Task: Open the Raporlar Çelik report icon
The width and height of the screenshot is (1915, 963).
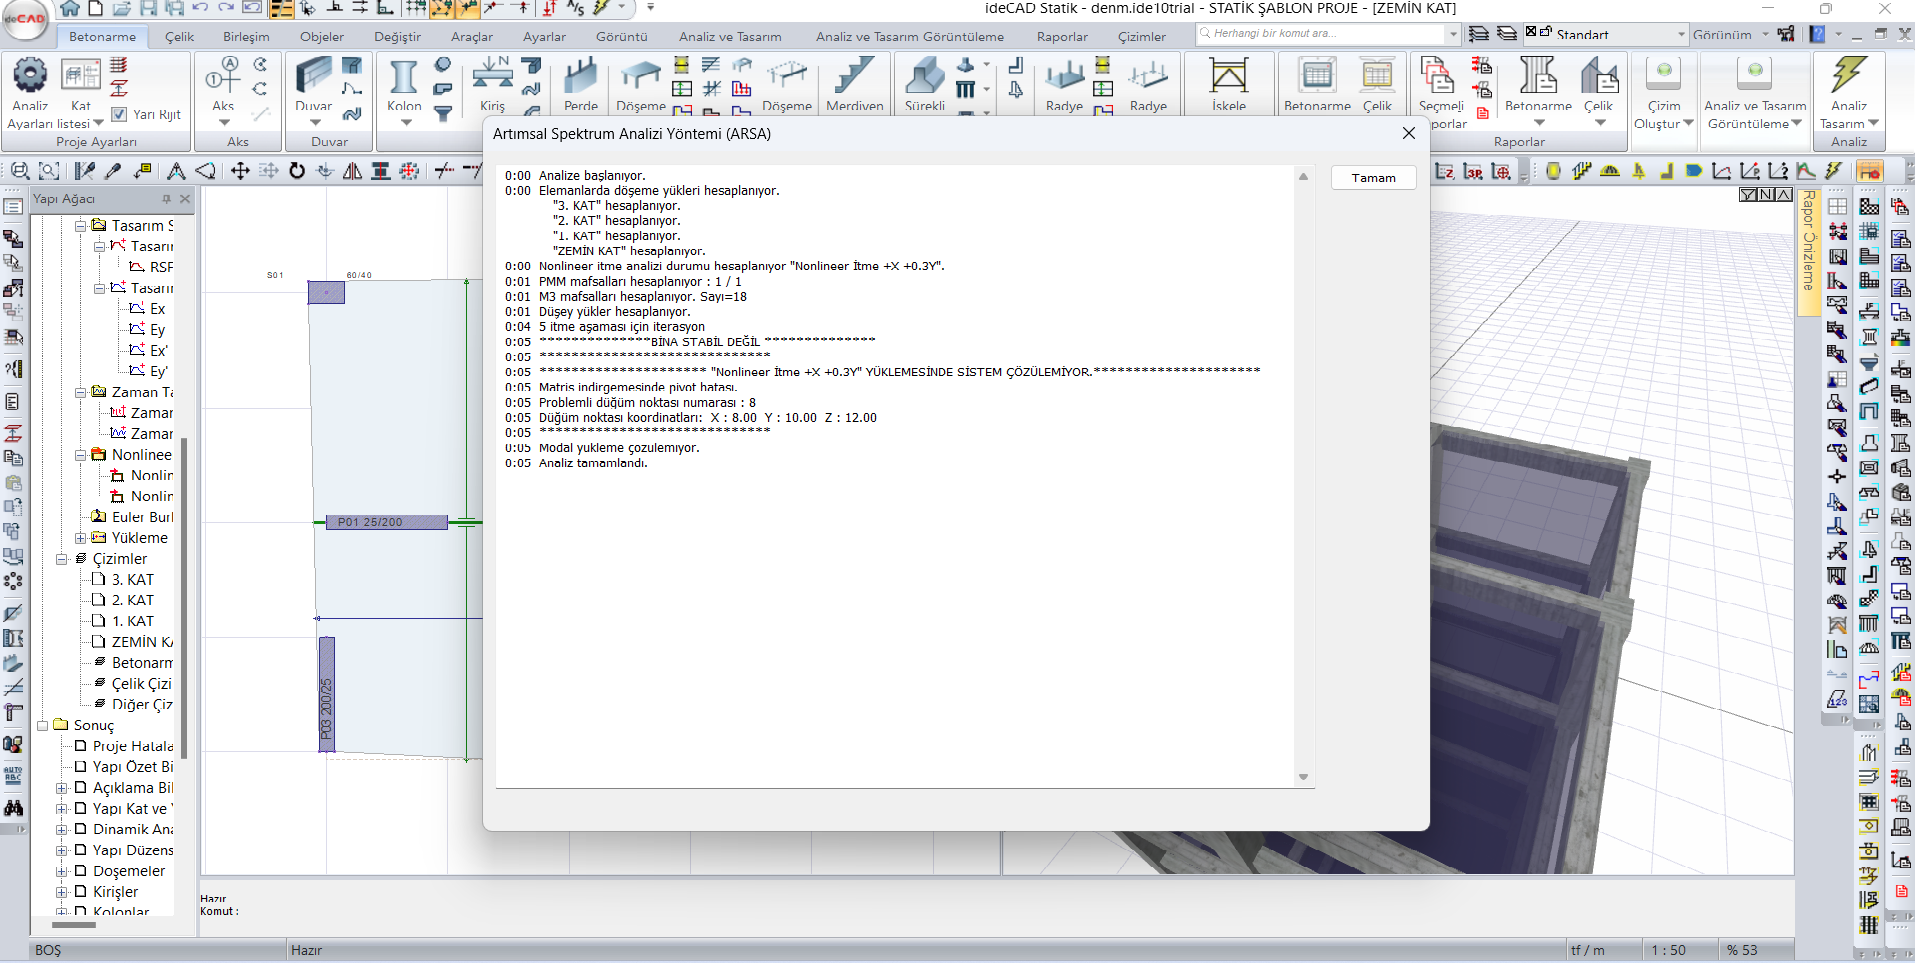Action: pos(1598,77)
